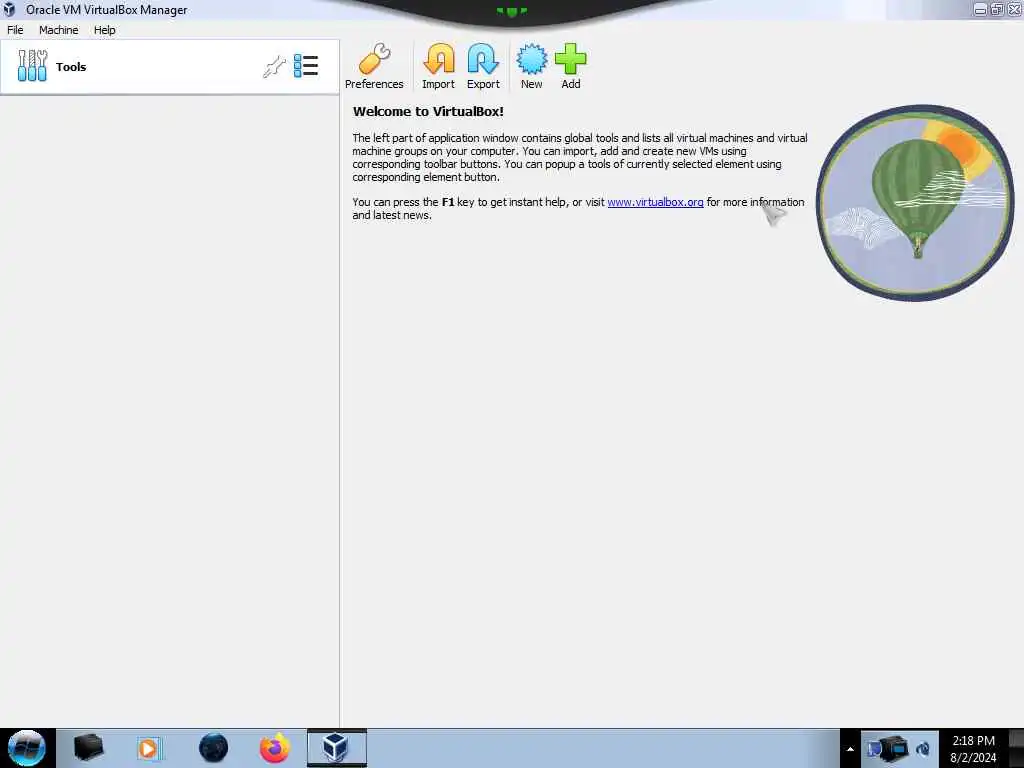
Task: Click the VirtualBox title bar icon
Action: (x=10, y=10)
